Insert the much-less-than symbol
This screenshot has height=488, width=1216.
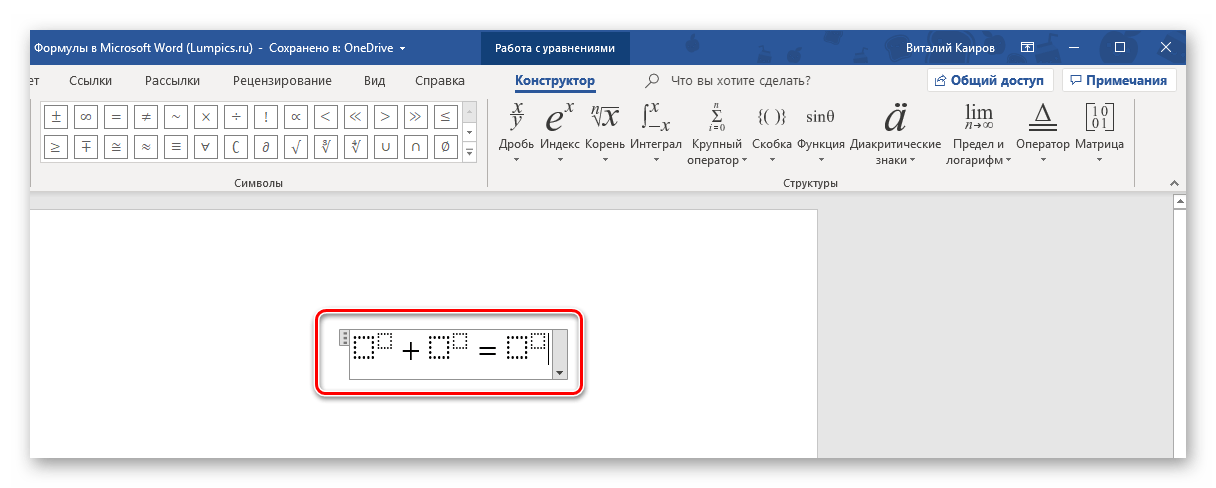356,116
